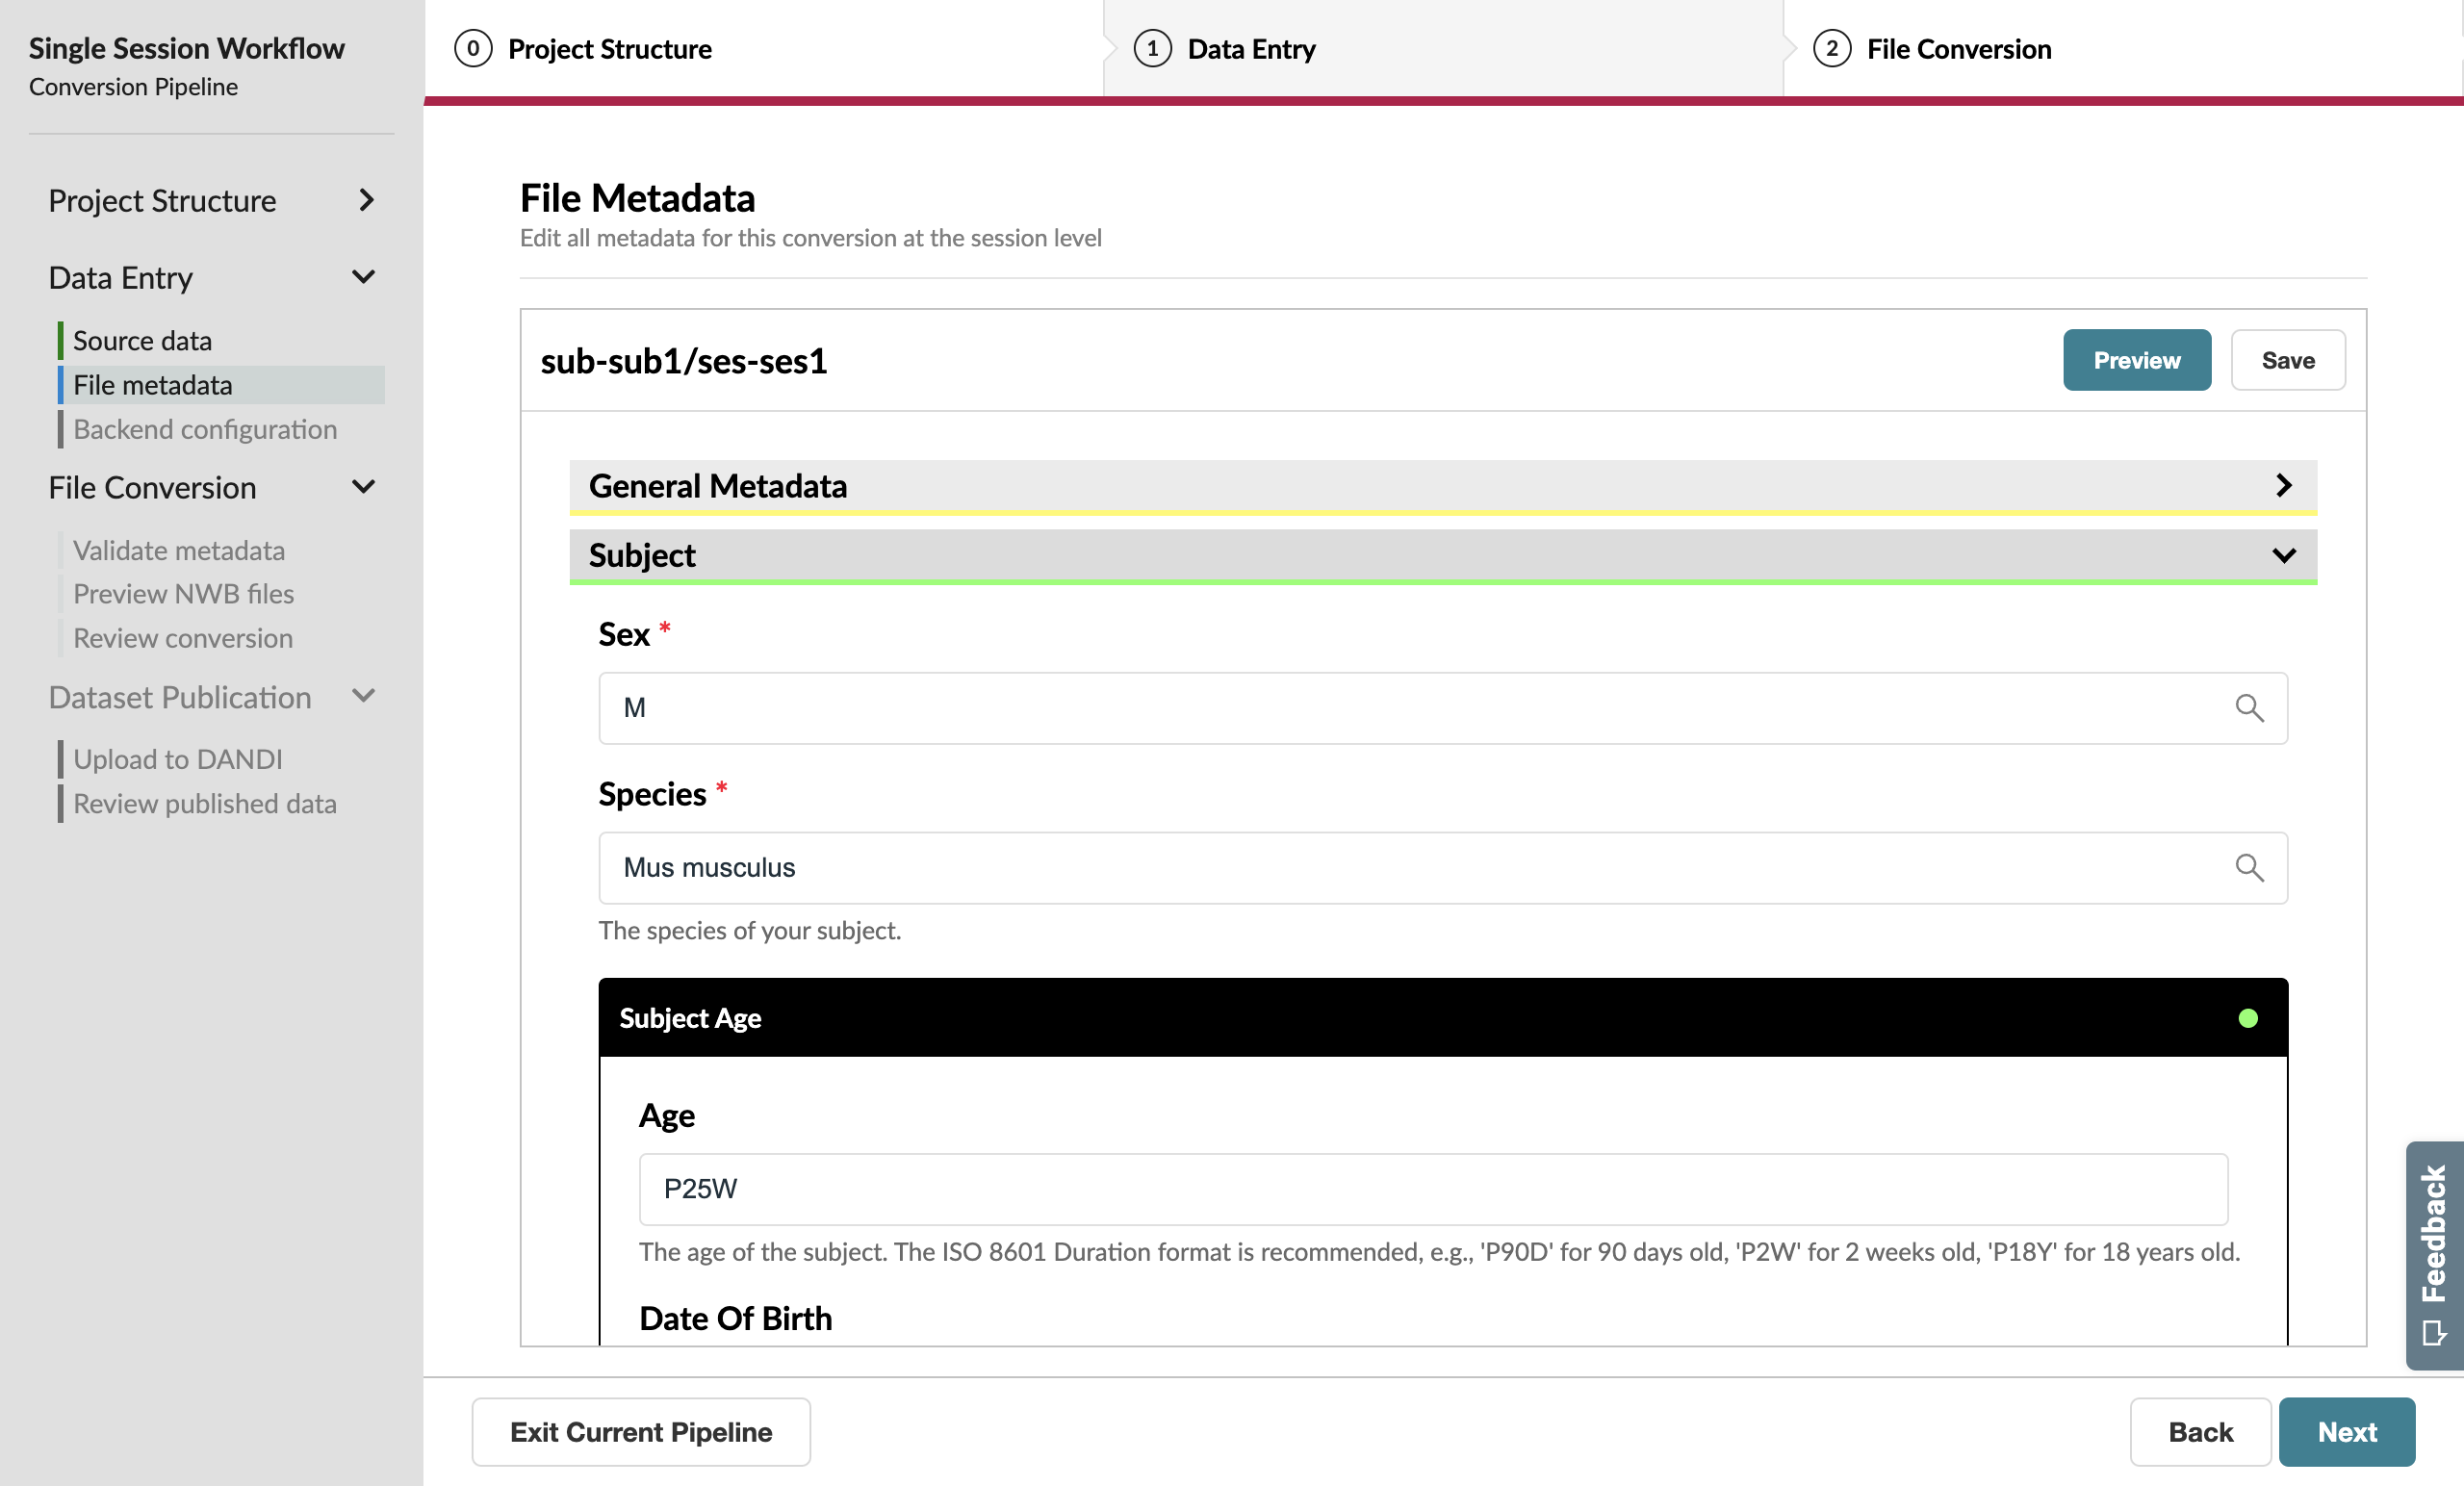Open Review conversion in the sidebar

(x=221, y=638)
